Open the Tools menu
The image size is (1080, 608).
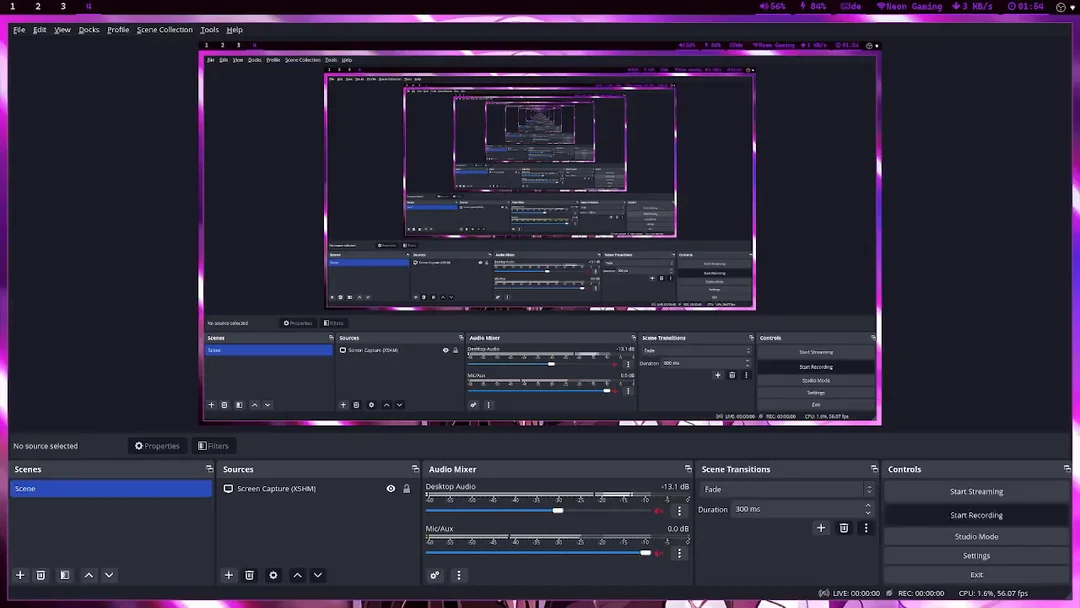(209, 30)
